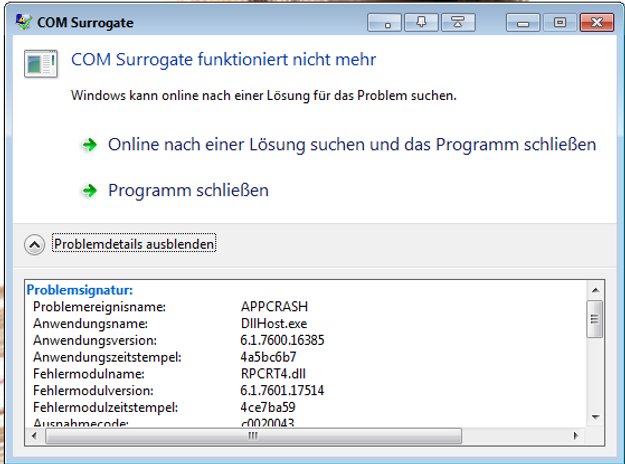Click the Anwendungszeitstempel: label

(x=107, y=357)
